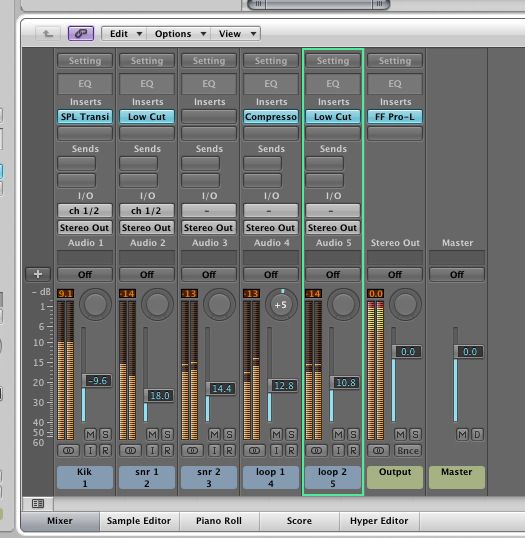Toggle stereo format icon on loop 1 channel
Image resolution: width=525 pixels, height=538 pixels.
tap(254, 450)
